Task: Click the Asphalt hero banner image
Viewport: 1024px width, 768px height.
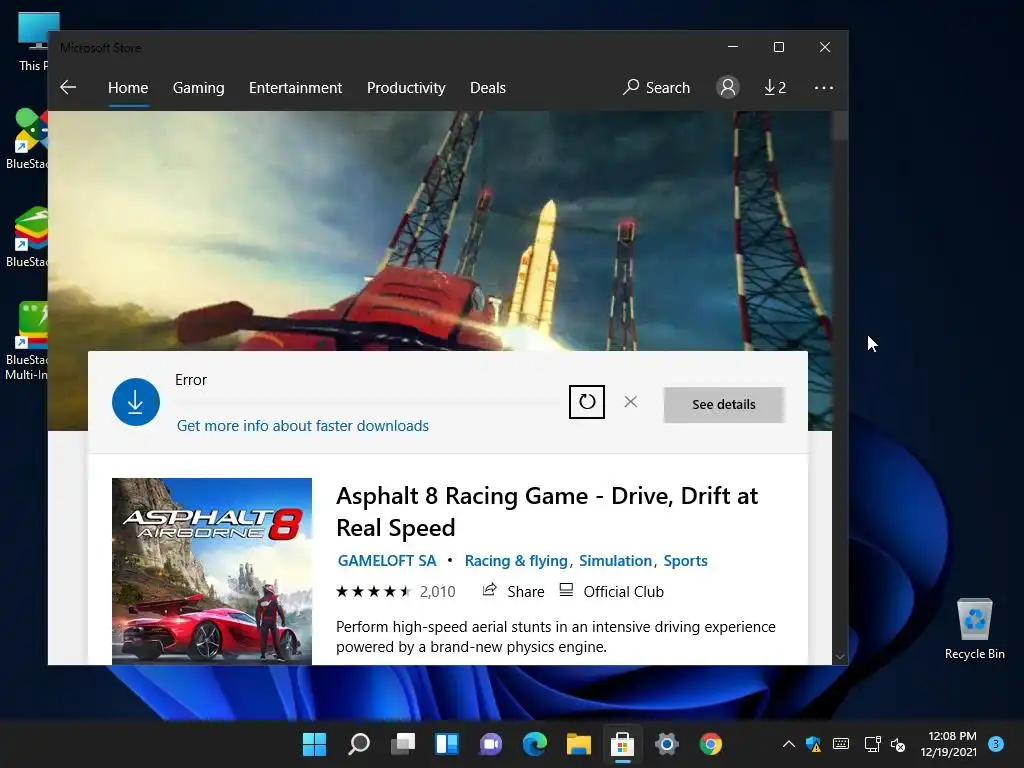Action: click(440, 231)
